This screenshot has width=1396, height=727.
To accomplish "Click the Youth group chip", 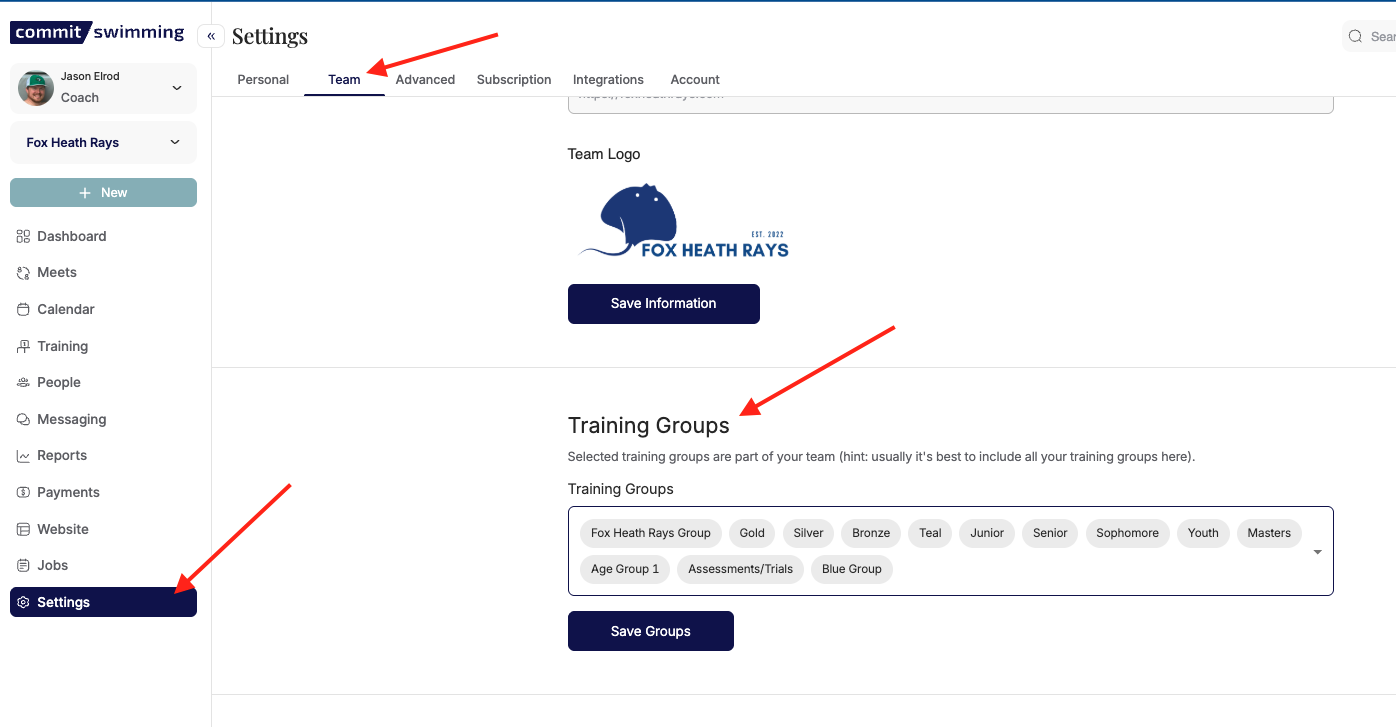I will pyautogui.click(x=1203, y=533).
